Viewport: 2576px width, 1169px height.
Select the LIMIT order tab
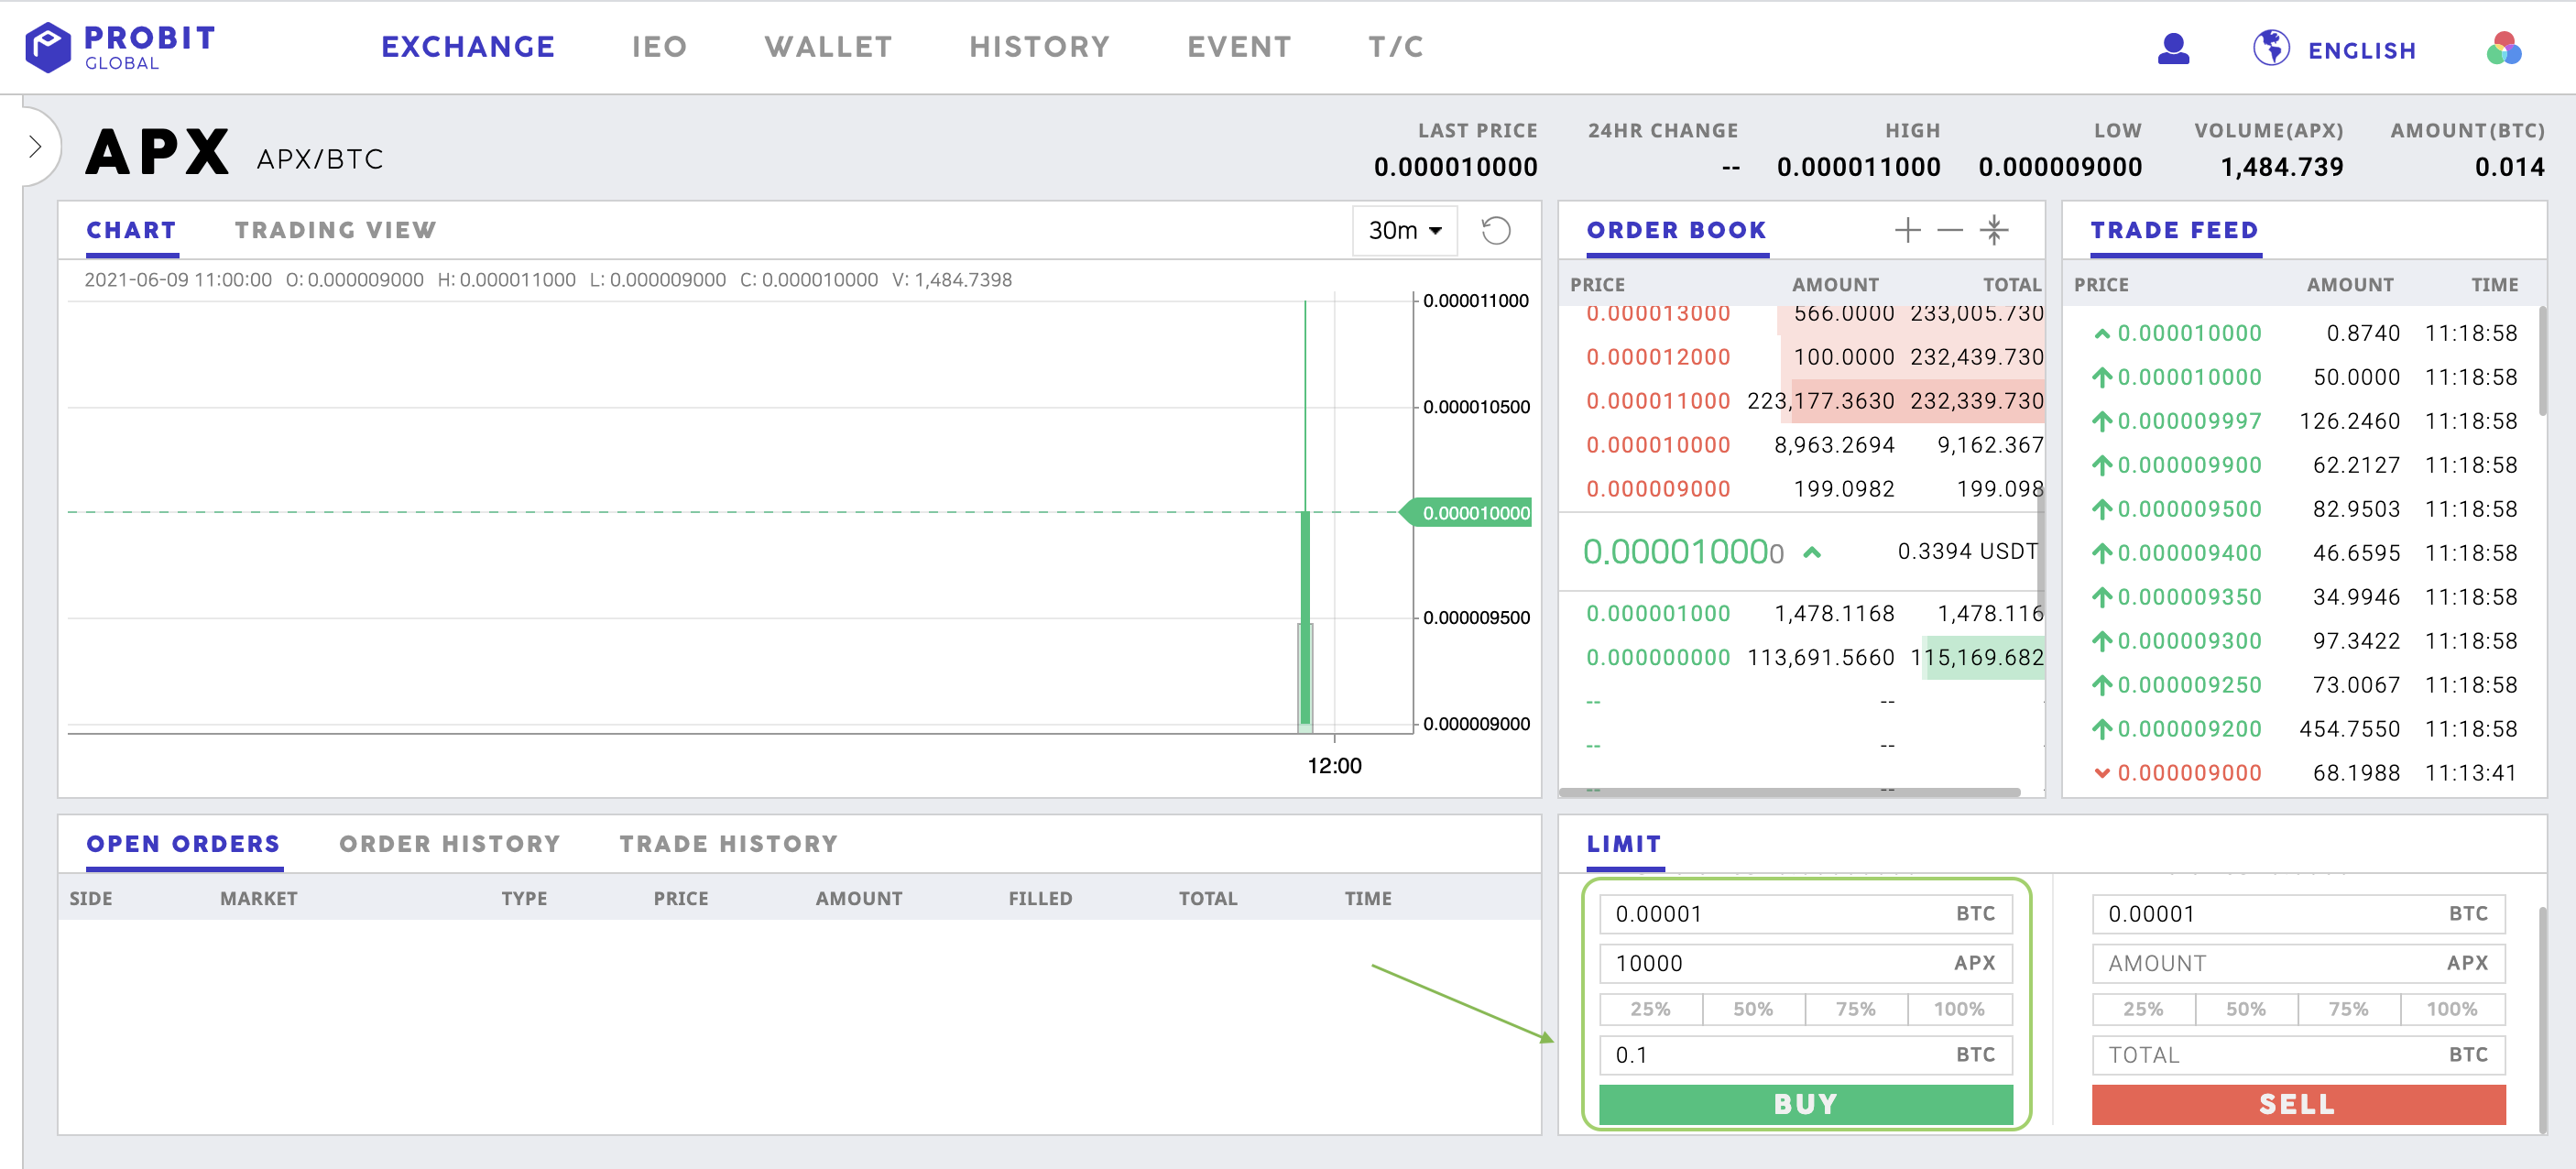click(x=1624, y=844)
